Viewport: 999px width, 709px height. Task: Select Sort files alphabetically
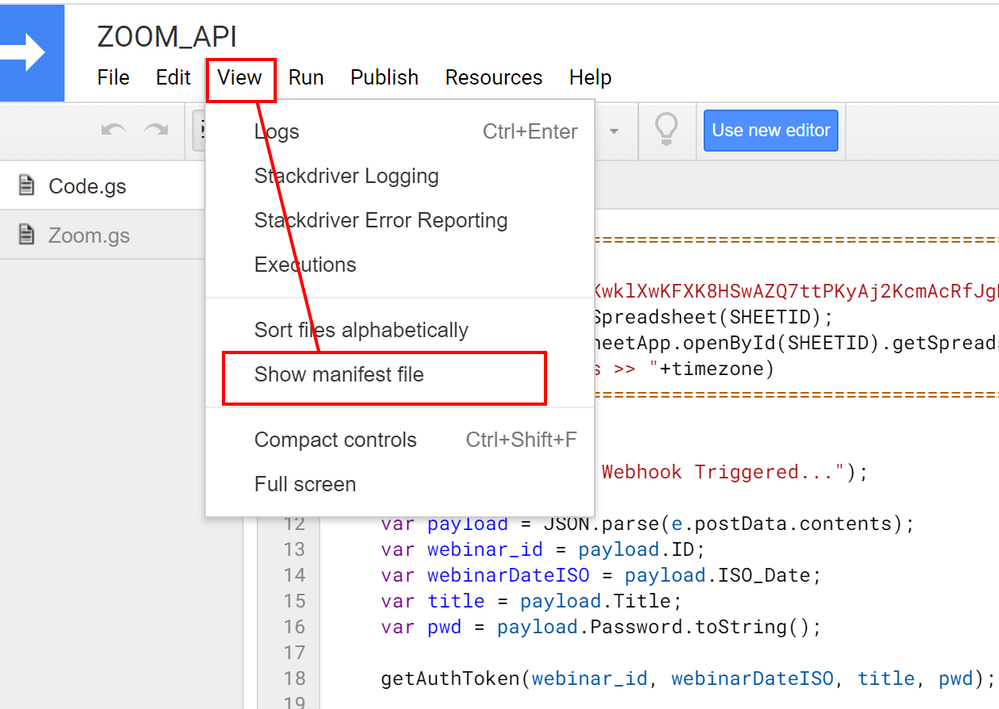tap(400, 330)
